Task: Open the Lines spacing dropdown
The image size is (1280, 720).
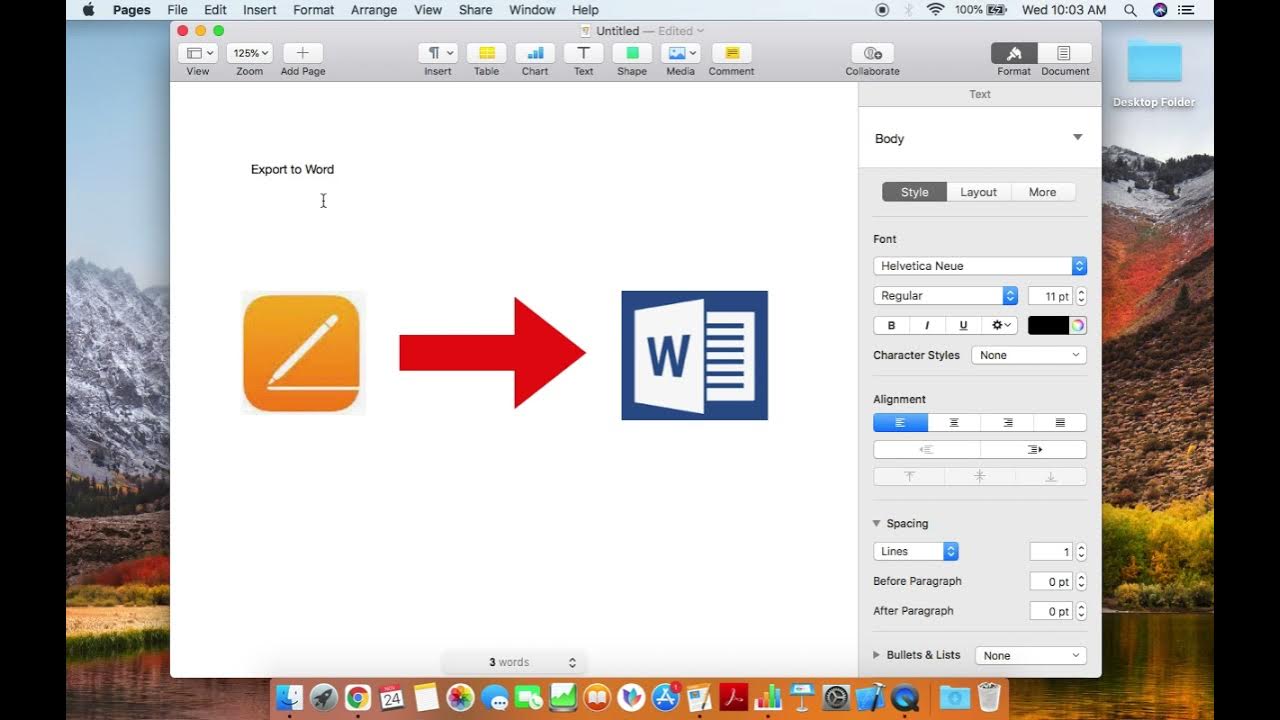Action: click(916, 551)
